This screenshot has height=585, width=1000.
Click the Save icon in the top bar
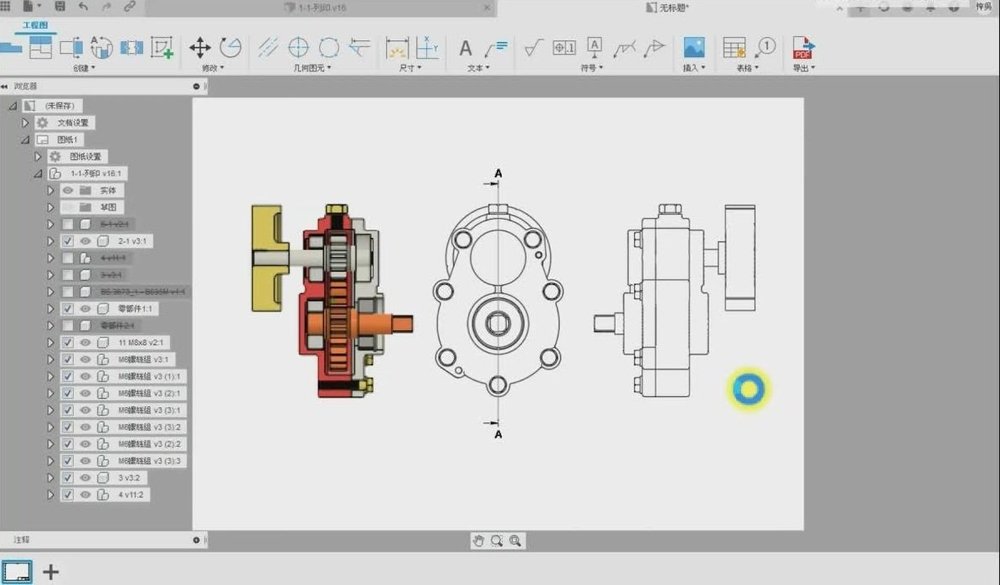click(x=60, y=6)
